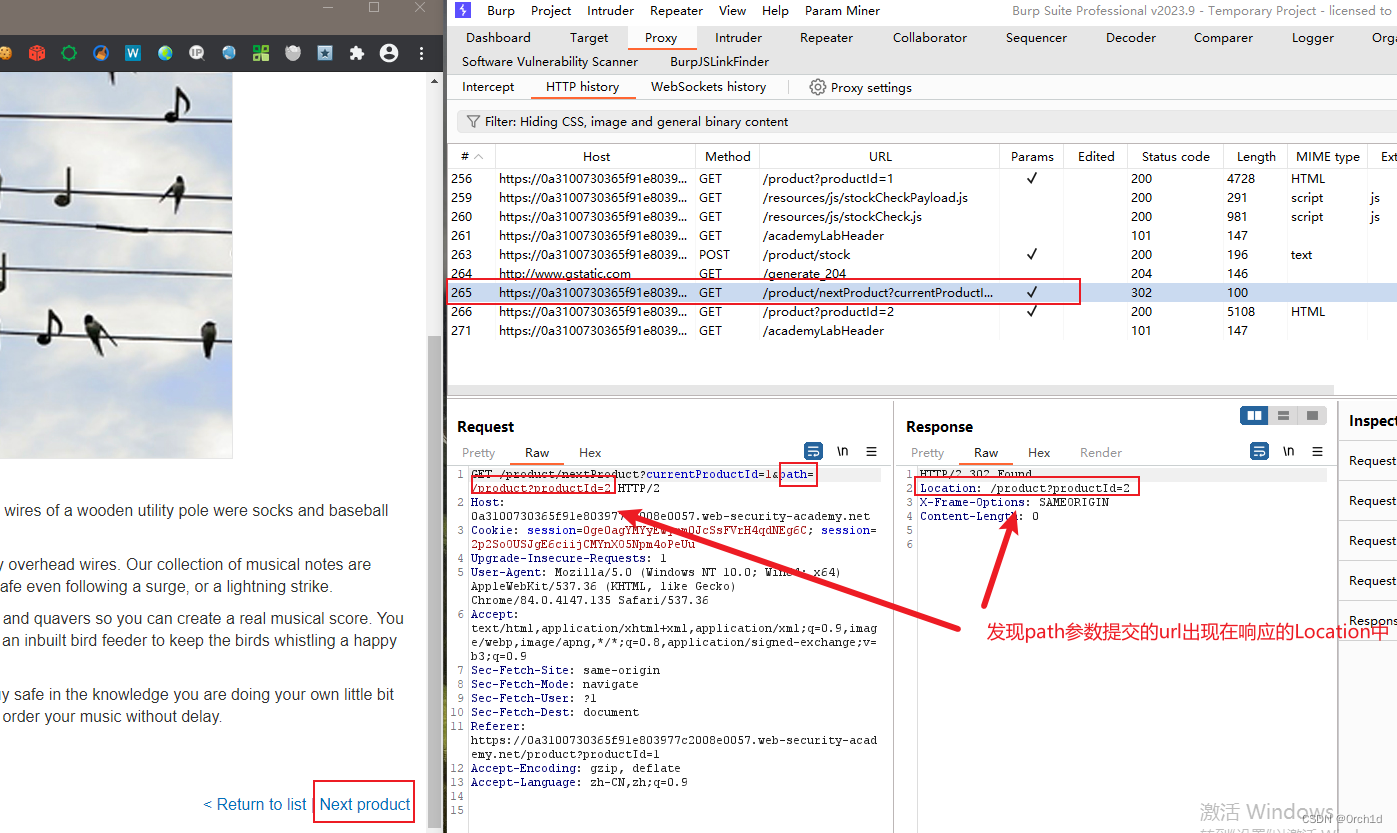Select history row 264 gstatic generate_204
This screenshot has height=833, width=1397.
click(922, 273)
